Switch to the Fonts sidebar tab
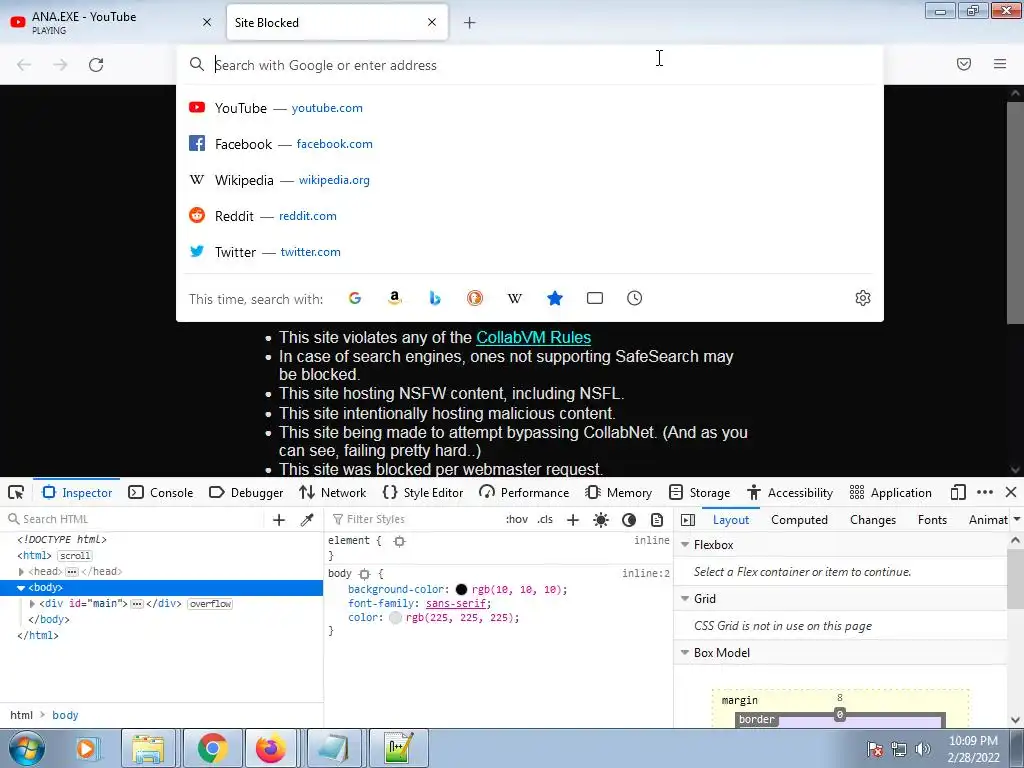The height and width of the screenshot is (768, 1024). (x=932, y=520)
